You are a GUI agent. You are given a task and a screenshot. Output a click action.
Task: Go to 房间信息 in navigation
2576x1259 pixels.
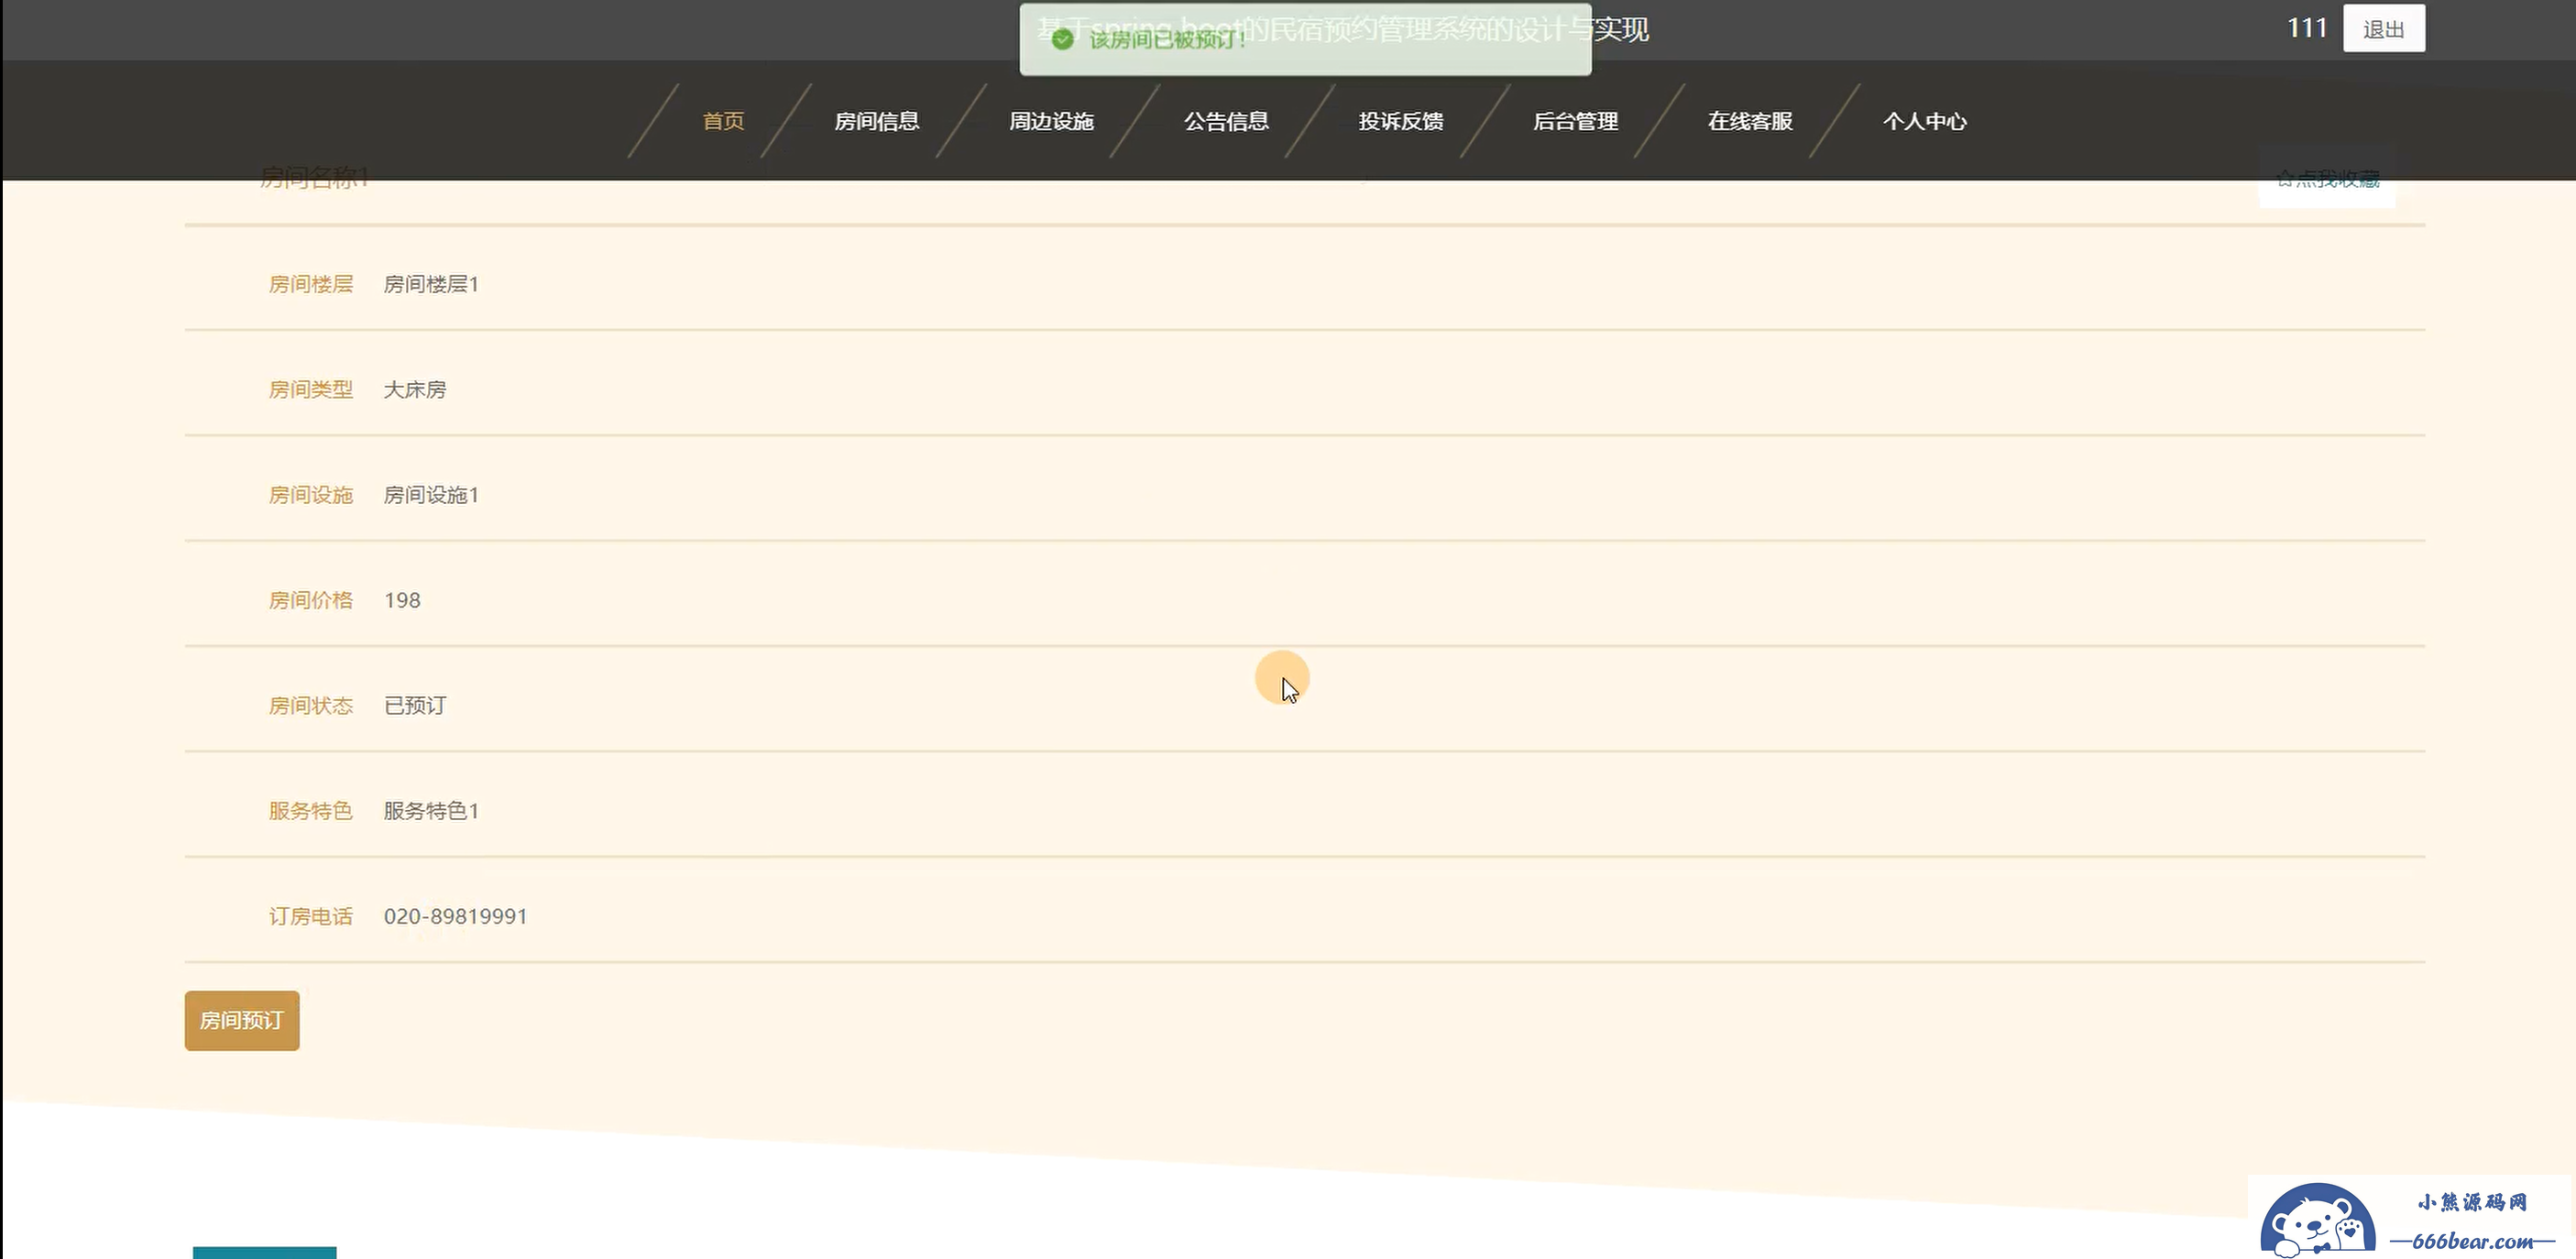(877, 121)
